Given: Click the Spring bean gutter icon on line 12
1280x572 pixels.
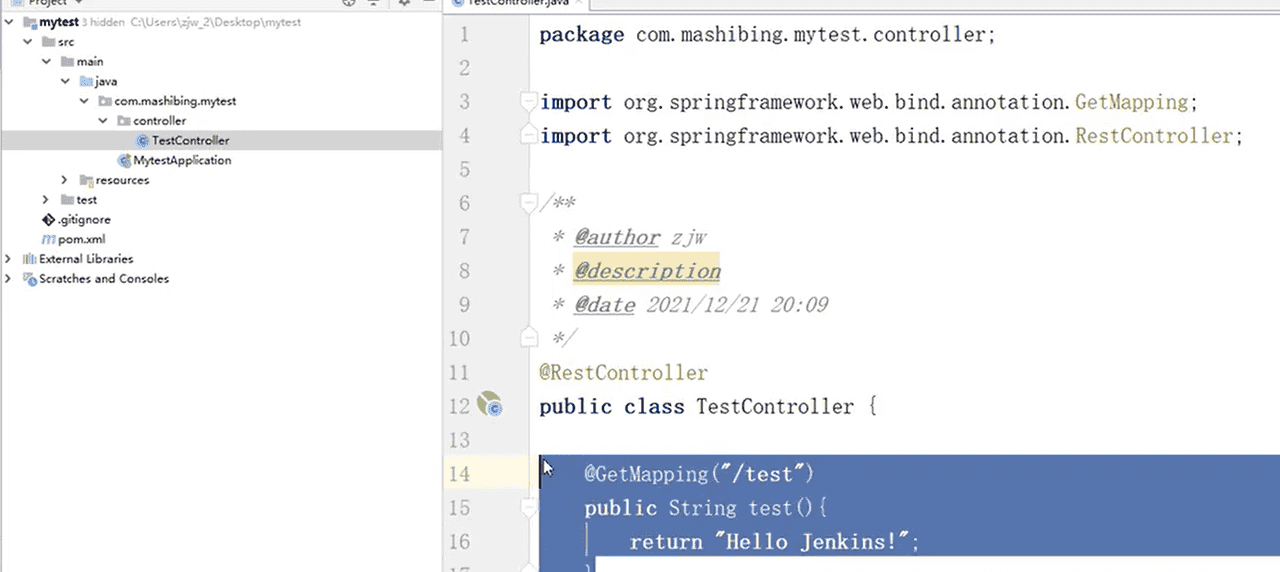Looking at the screenshot, I should pyautogui.click(x=489, y=406).
